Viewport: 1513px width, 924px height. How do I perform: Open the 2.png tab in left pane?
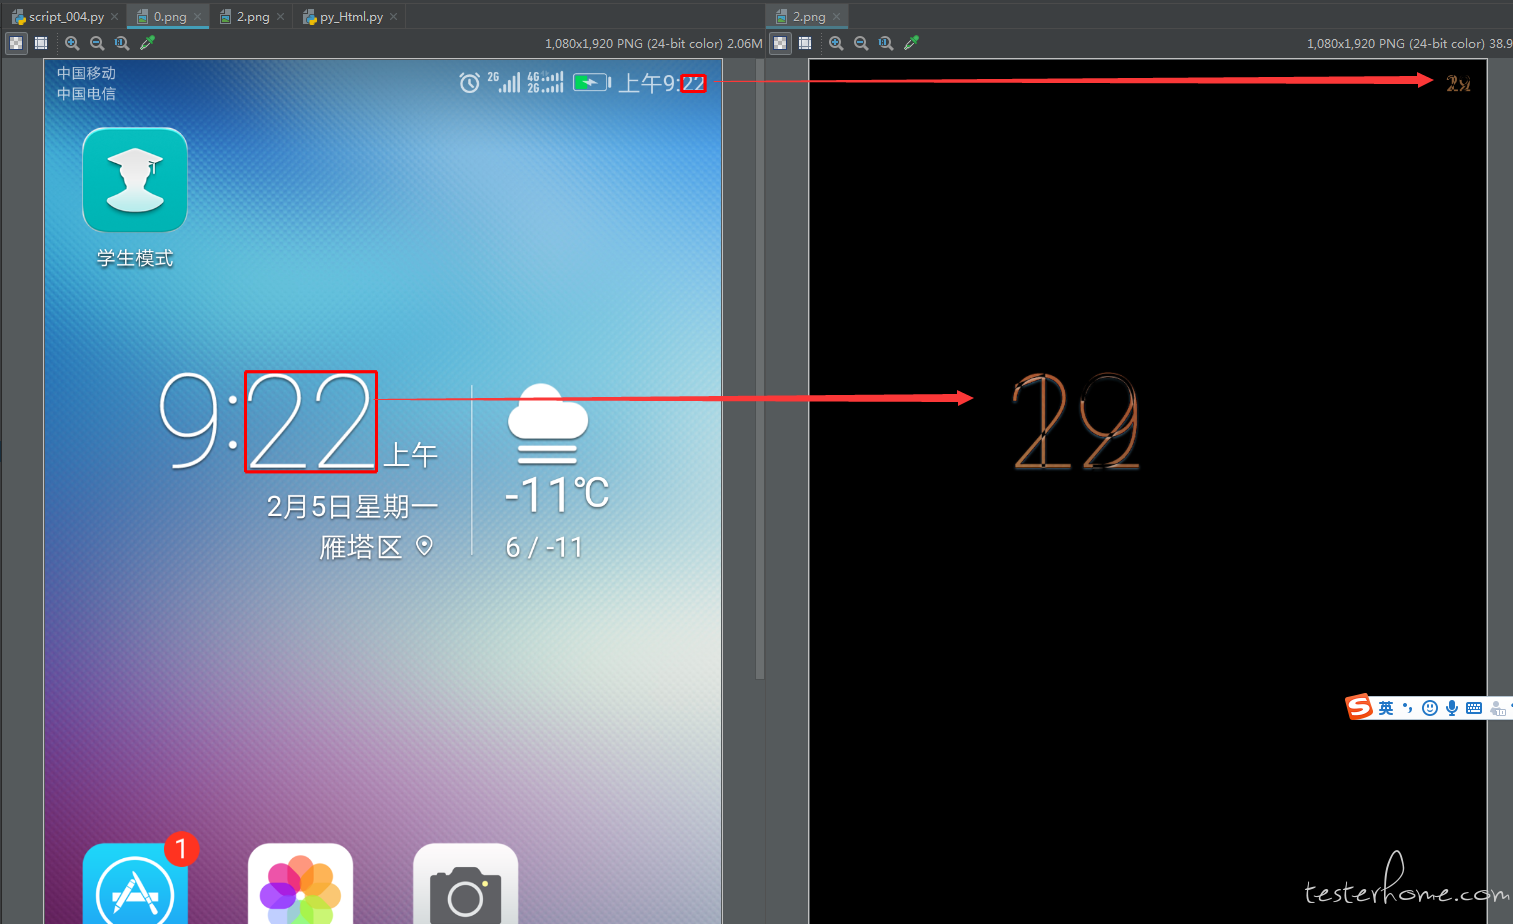click(x=253, y=16)
